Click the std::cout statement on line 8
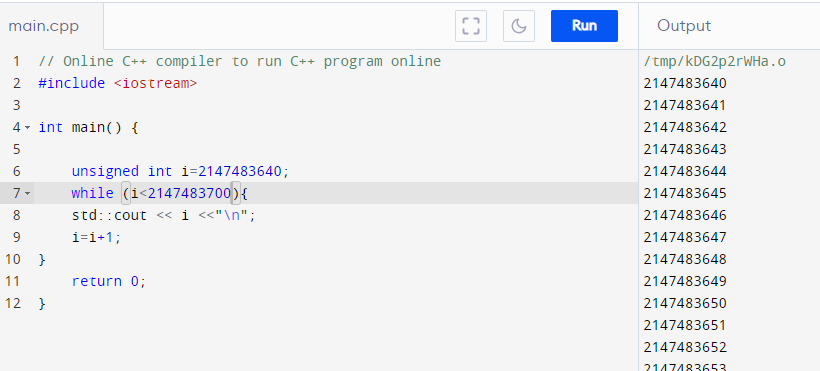The width and height of the screenshot is (820, 371). pos(164,215)
